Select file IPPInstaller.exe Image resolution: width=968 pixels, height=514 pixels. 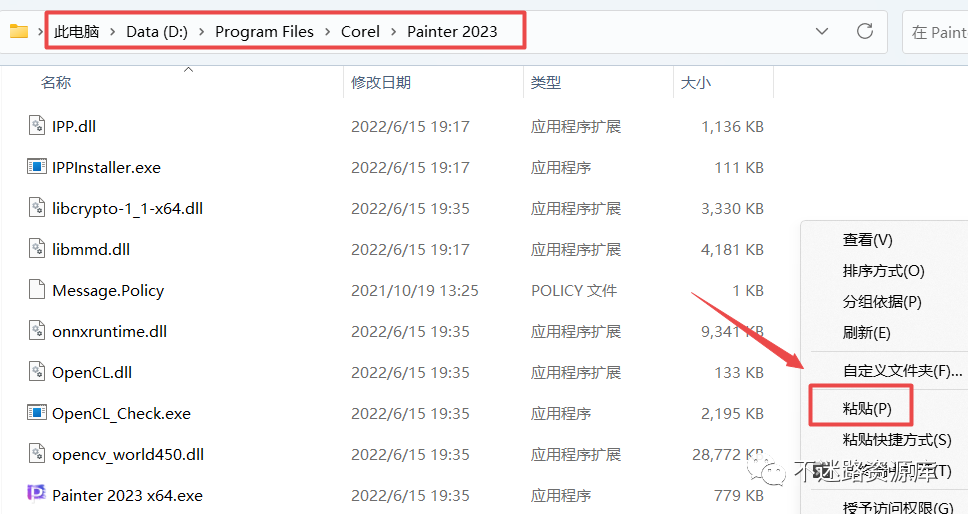[106, 167]
